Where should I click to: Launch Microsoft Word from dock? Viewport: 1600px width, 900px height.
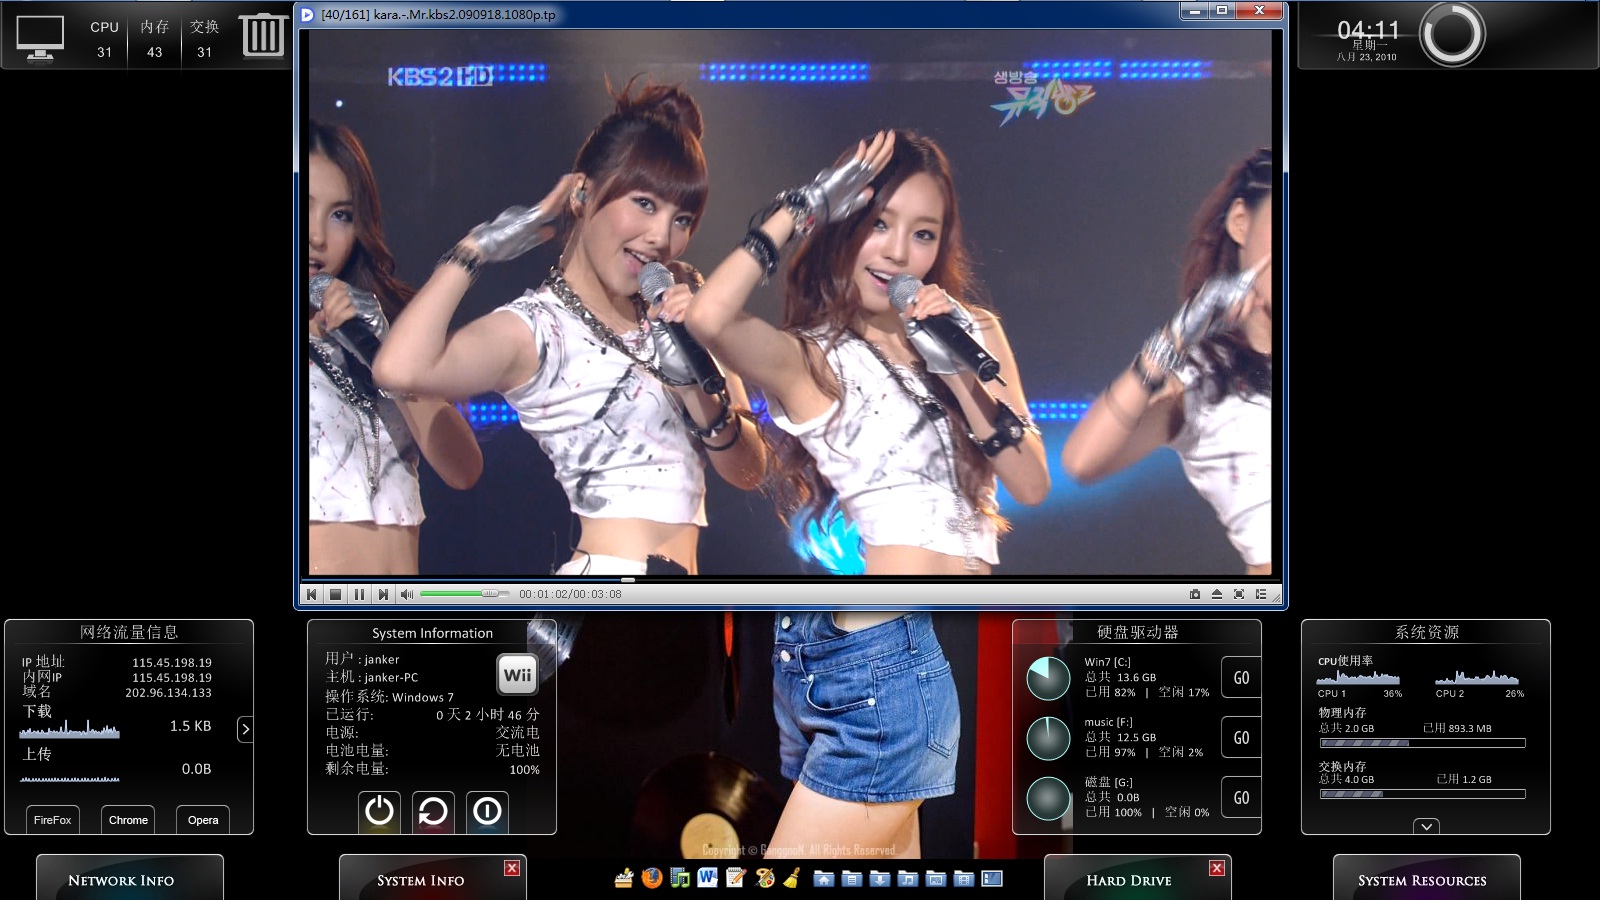coord(708,878)
